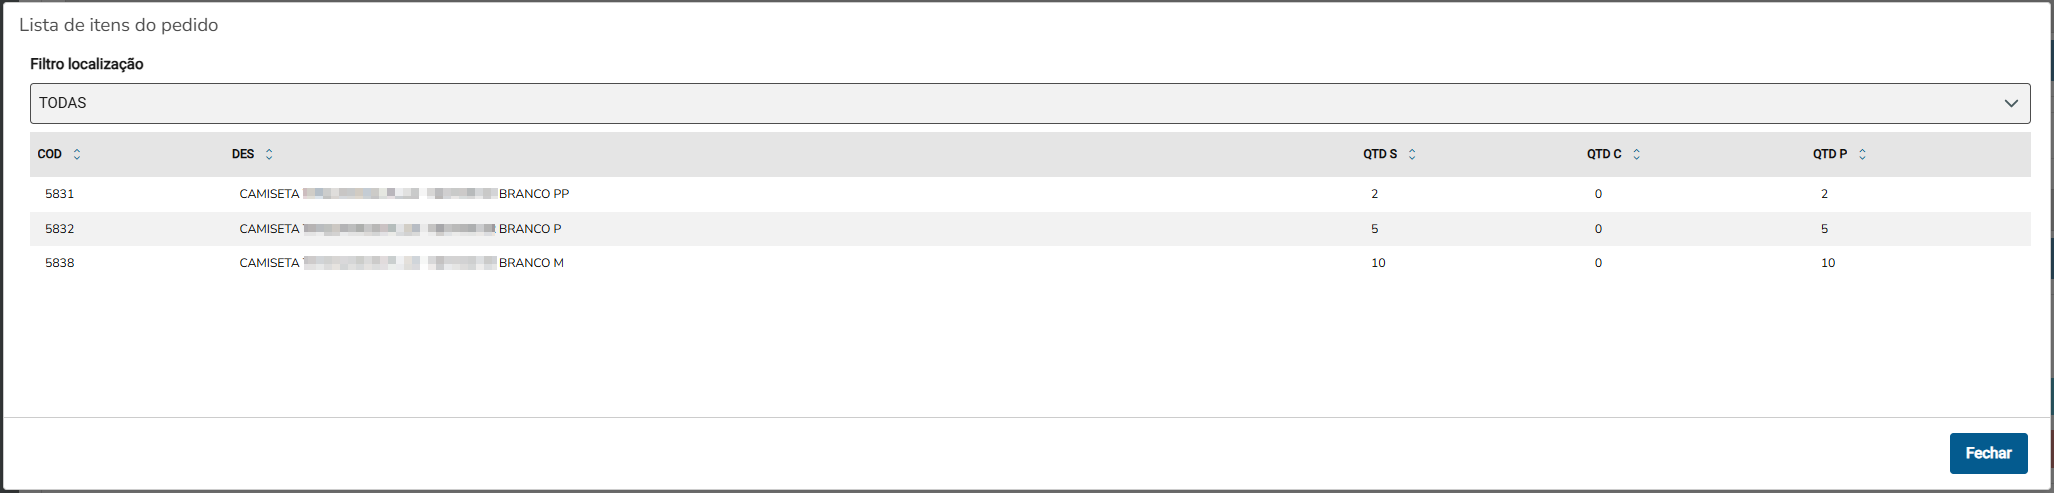
Task: Close the dialog with Fechar button
Action: [x=1988, y=453]
